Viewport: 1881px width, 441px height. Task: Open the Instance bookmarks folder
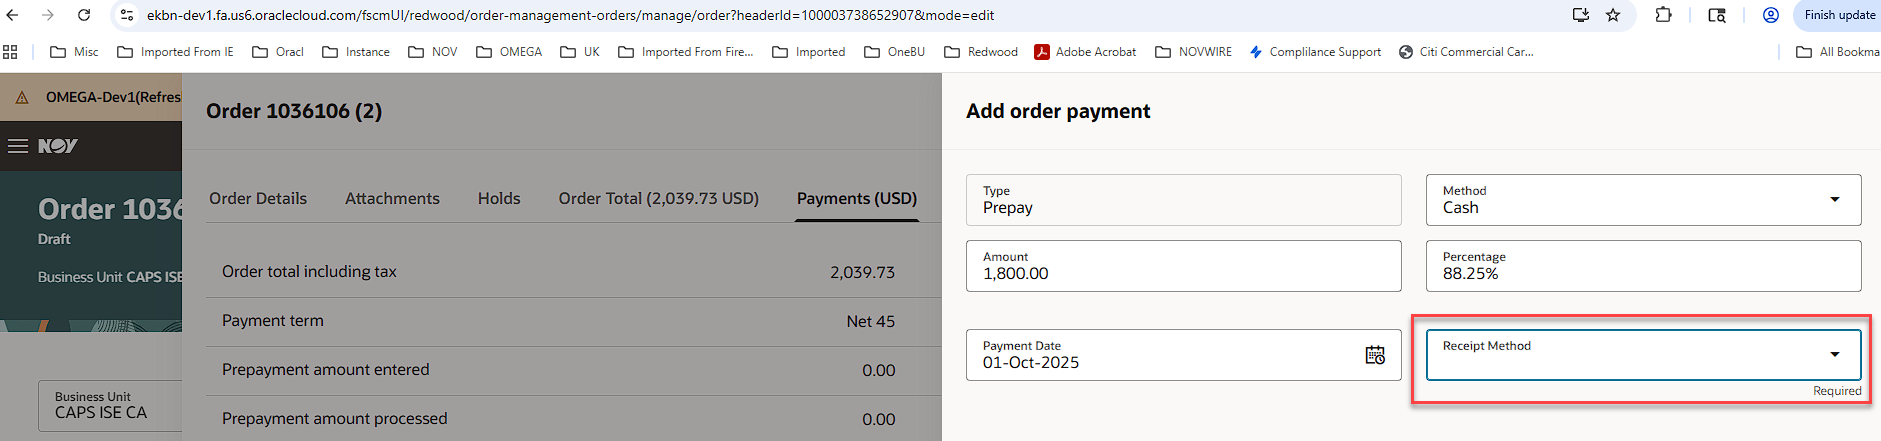tap(356, 52)
